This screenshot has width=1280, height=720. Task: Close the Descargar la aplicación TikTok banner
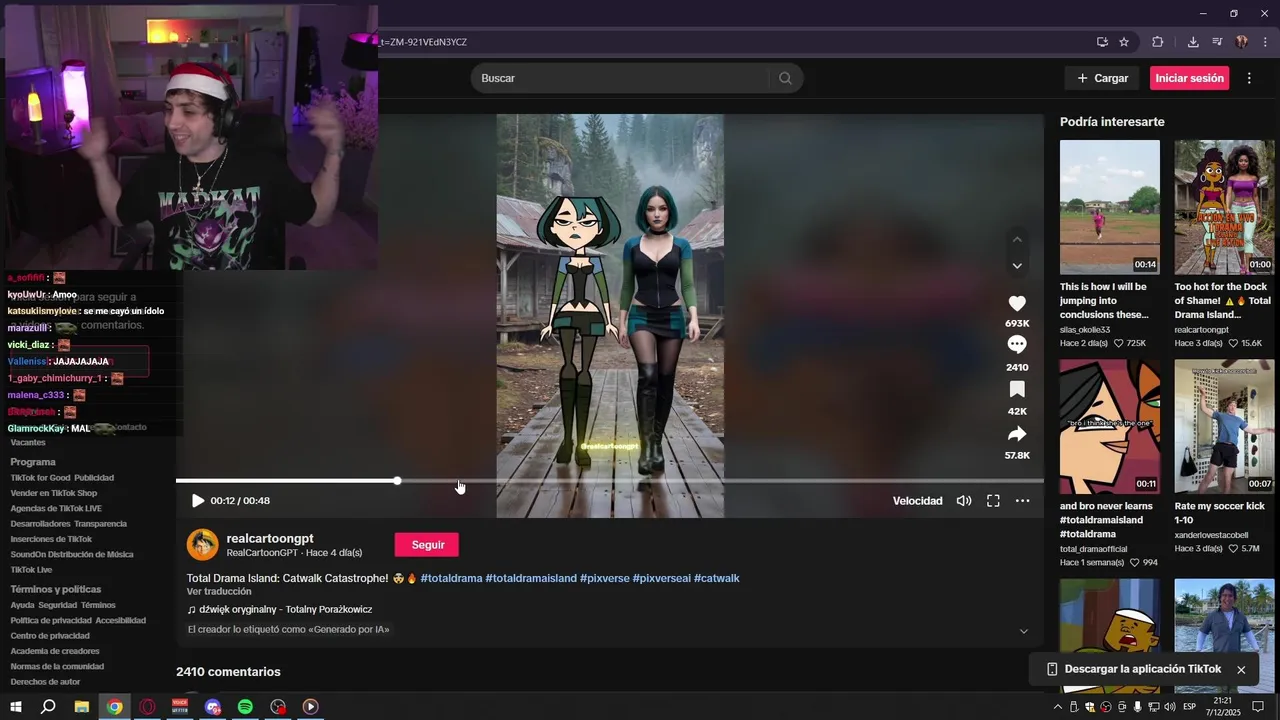tap(1241, 670)
